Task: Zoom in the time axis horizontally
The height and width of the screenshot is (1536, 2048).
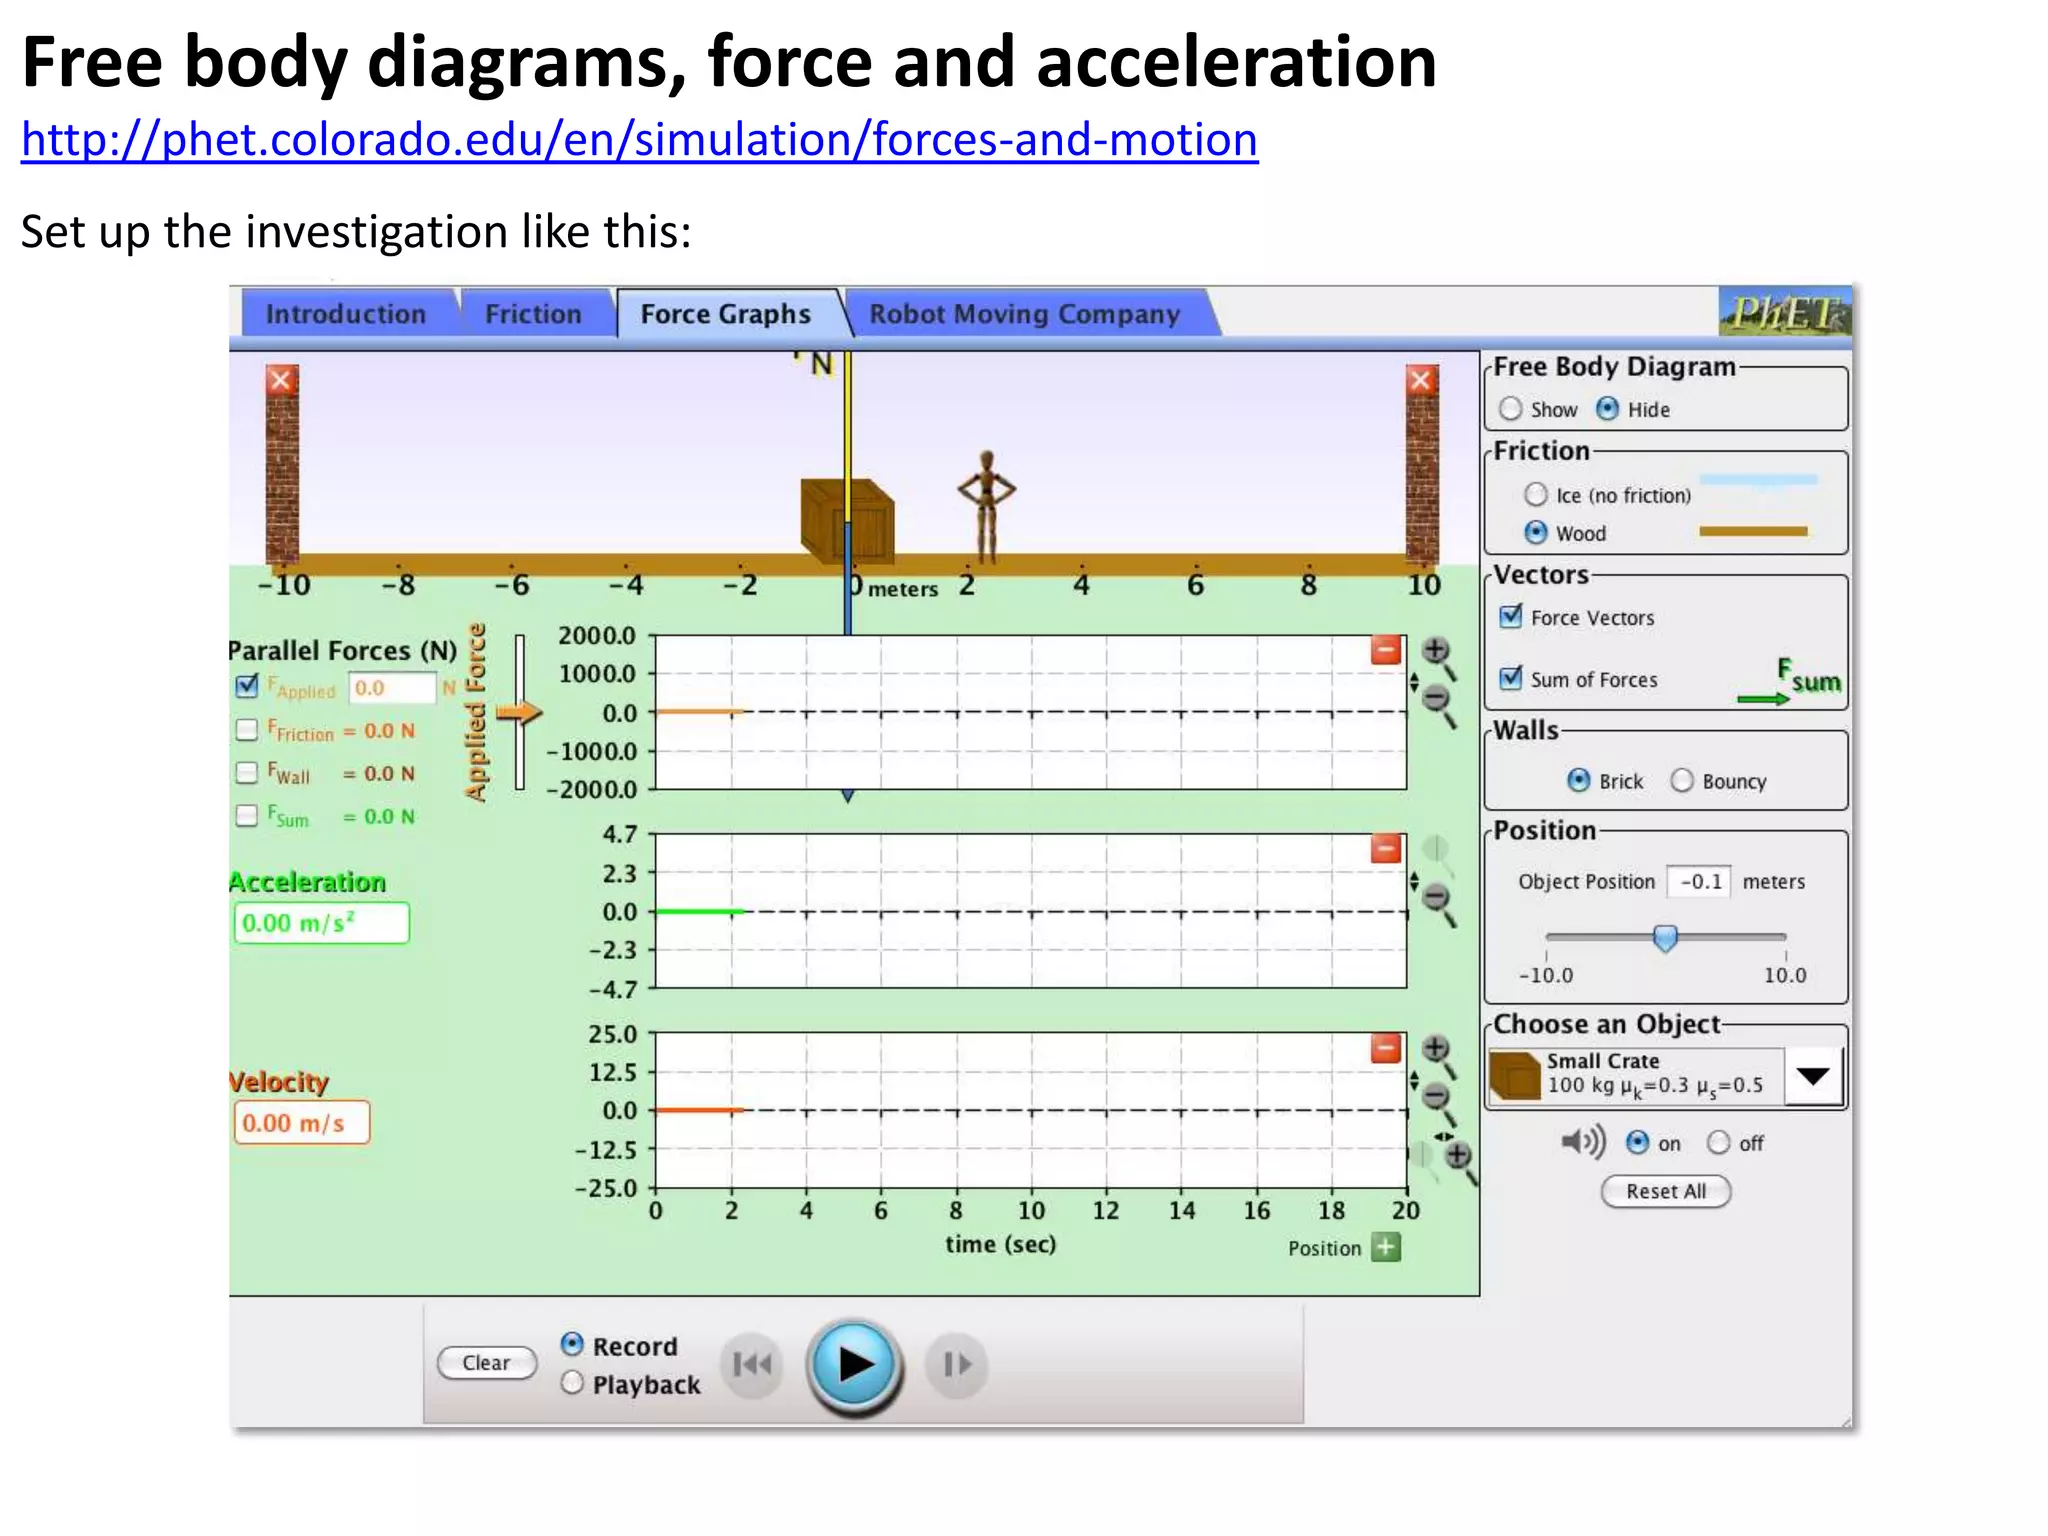Action: tap(1461, 1161)
